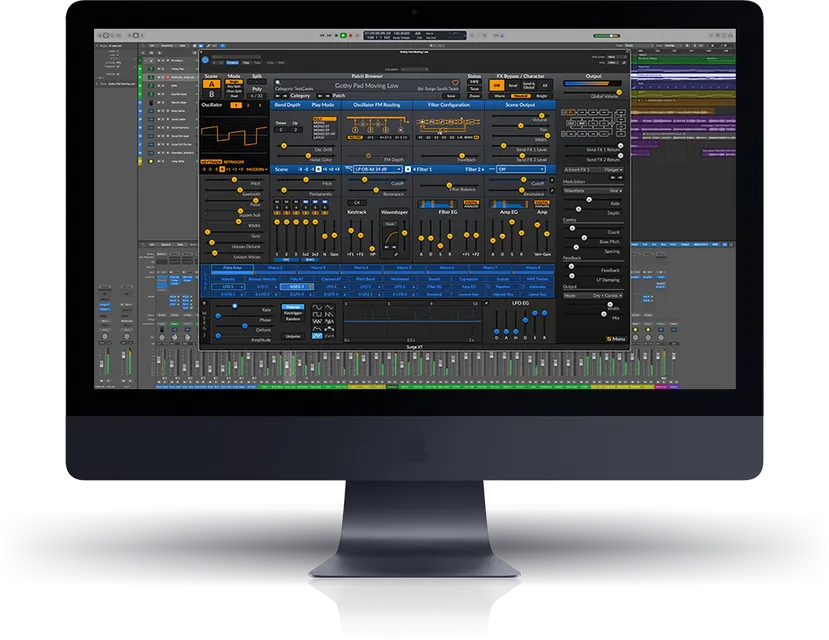Open the View dropdown in plugin header
The width and height of the screenshot is (829, 640).
(x=613, y=62)
